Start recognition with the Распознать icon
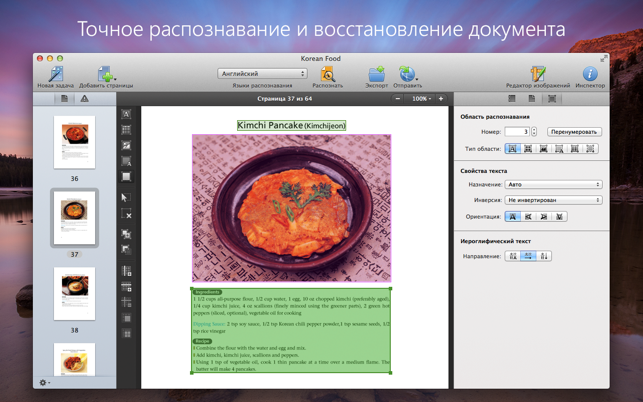643x402 pixels. pos(327,74)
